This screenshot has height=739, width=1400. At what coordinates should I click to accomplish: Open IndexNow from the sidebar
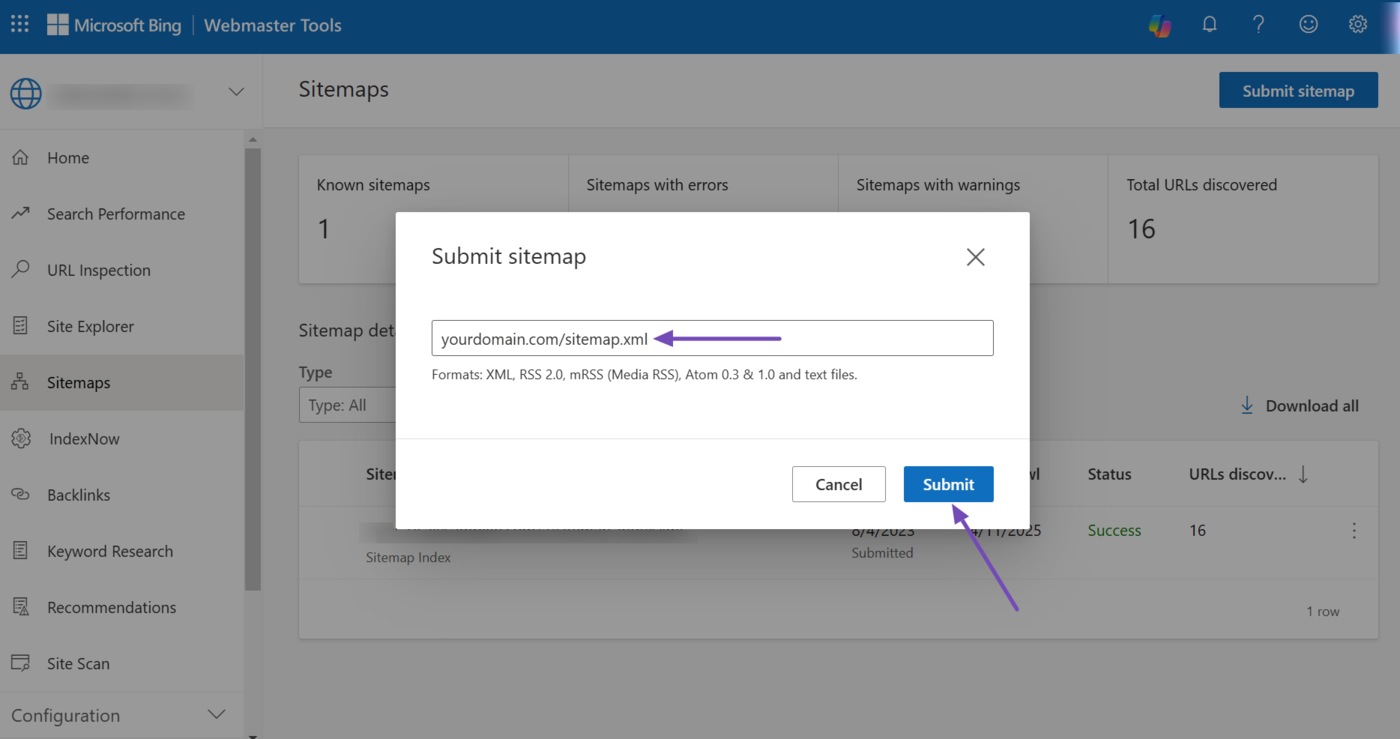84,439
